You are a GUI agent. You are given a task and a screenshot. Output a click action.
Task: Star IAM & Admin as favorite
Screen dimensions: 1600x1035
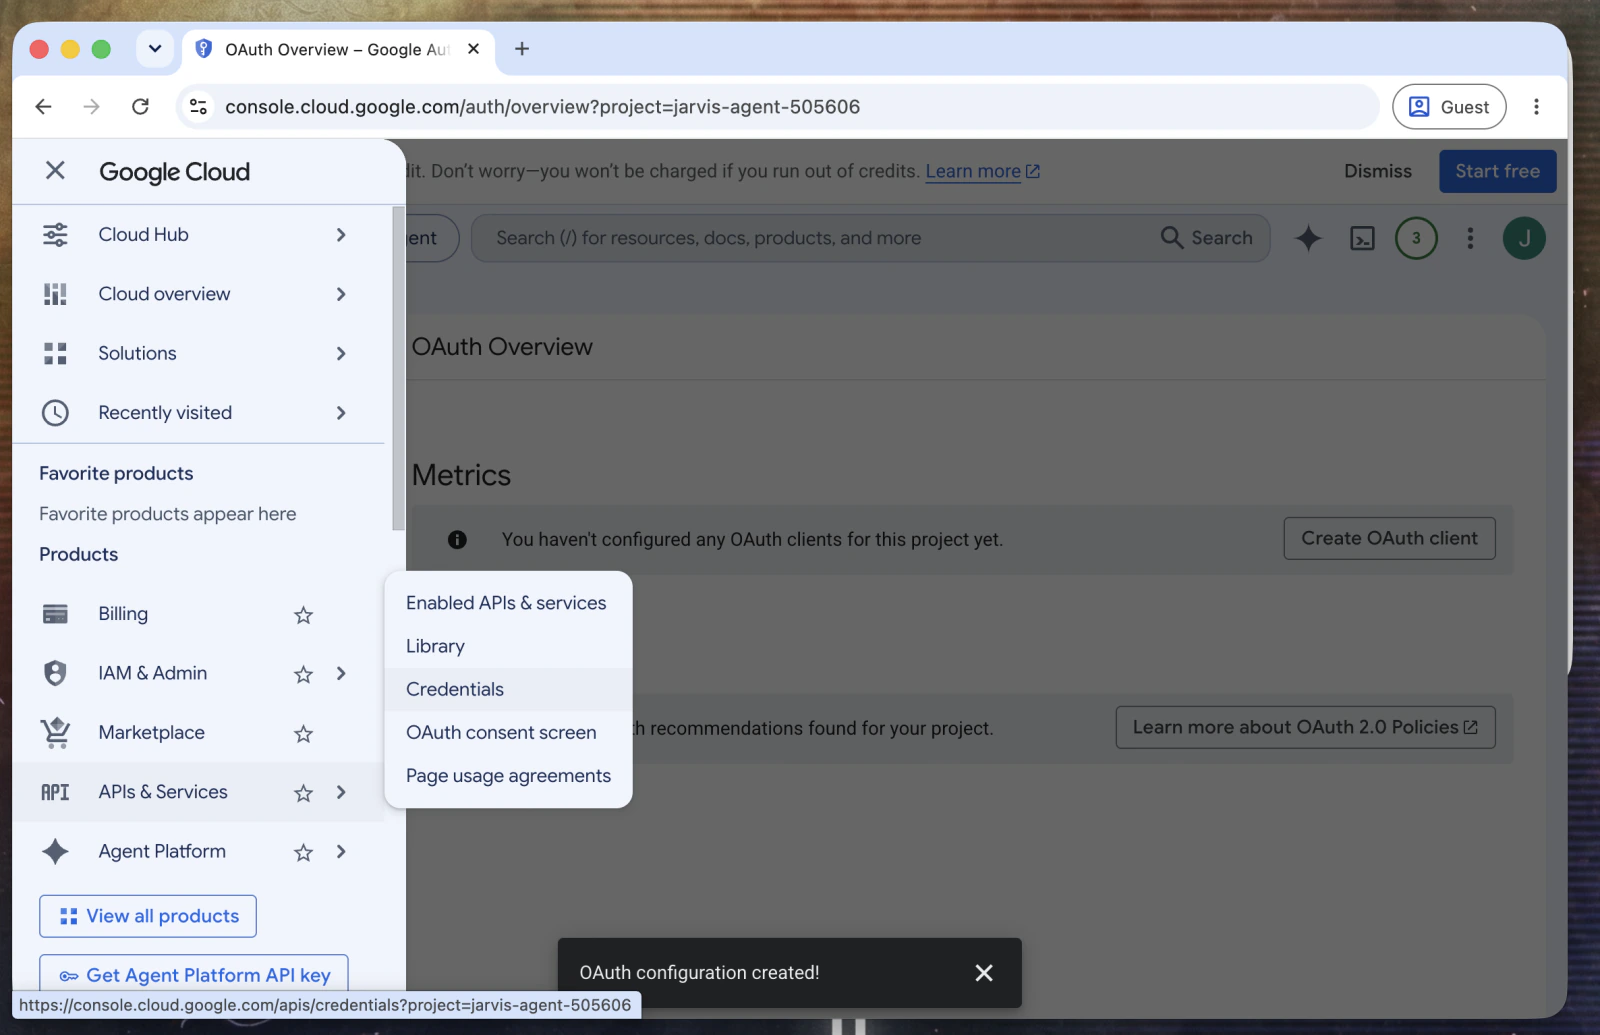[304, 674]
